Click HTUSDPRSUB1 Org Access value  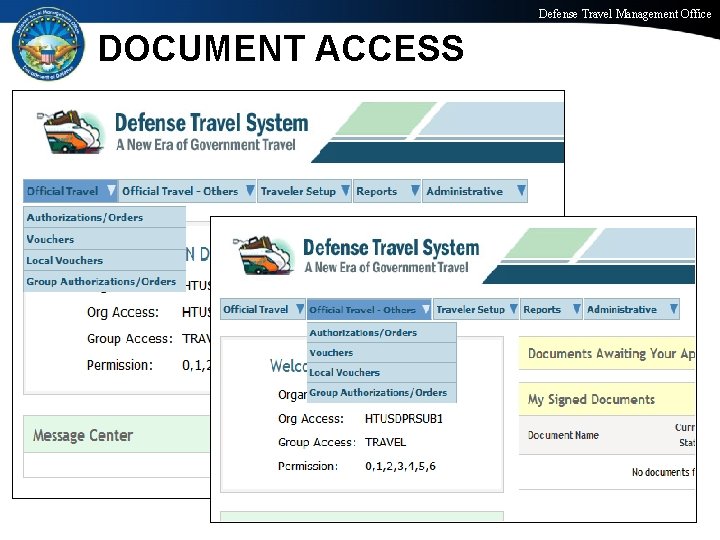tap(404, 419)
